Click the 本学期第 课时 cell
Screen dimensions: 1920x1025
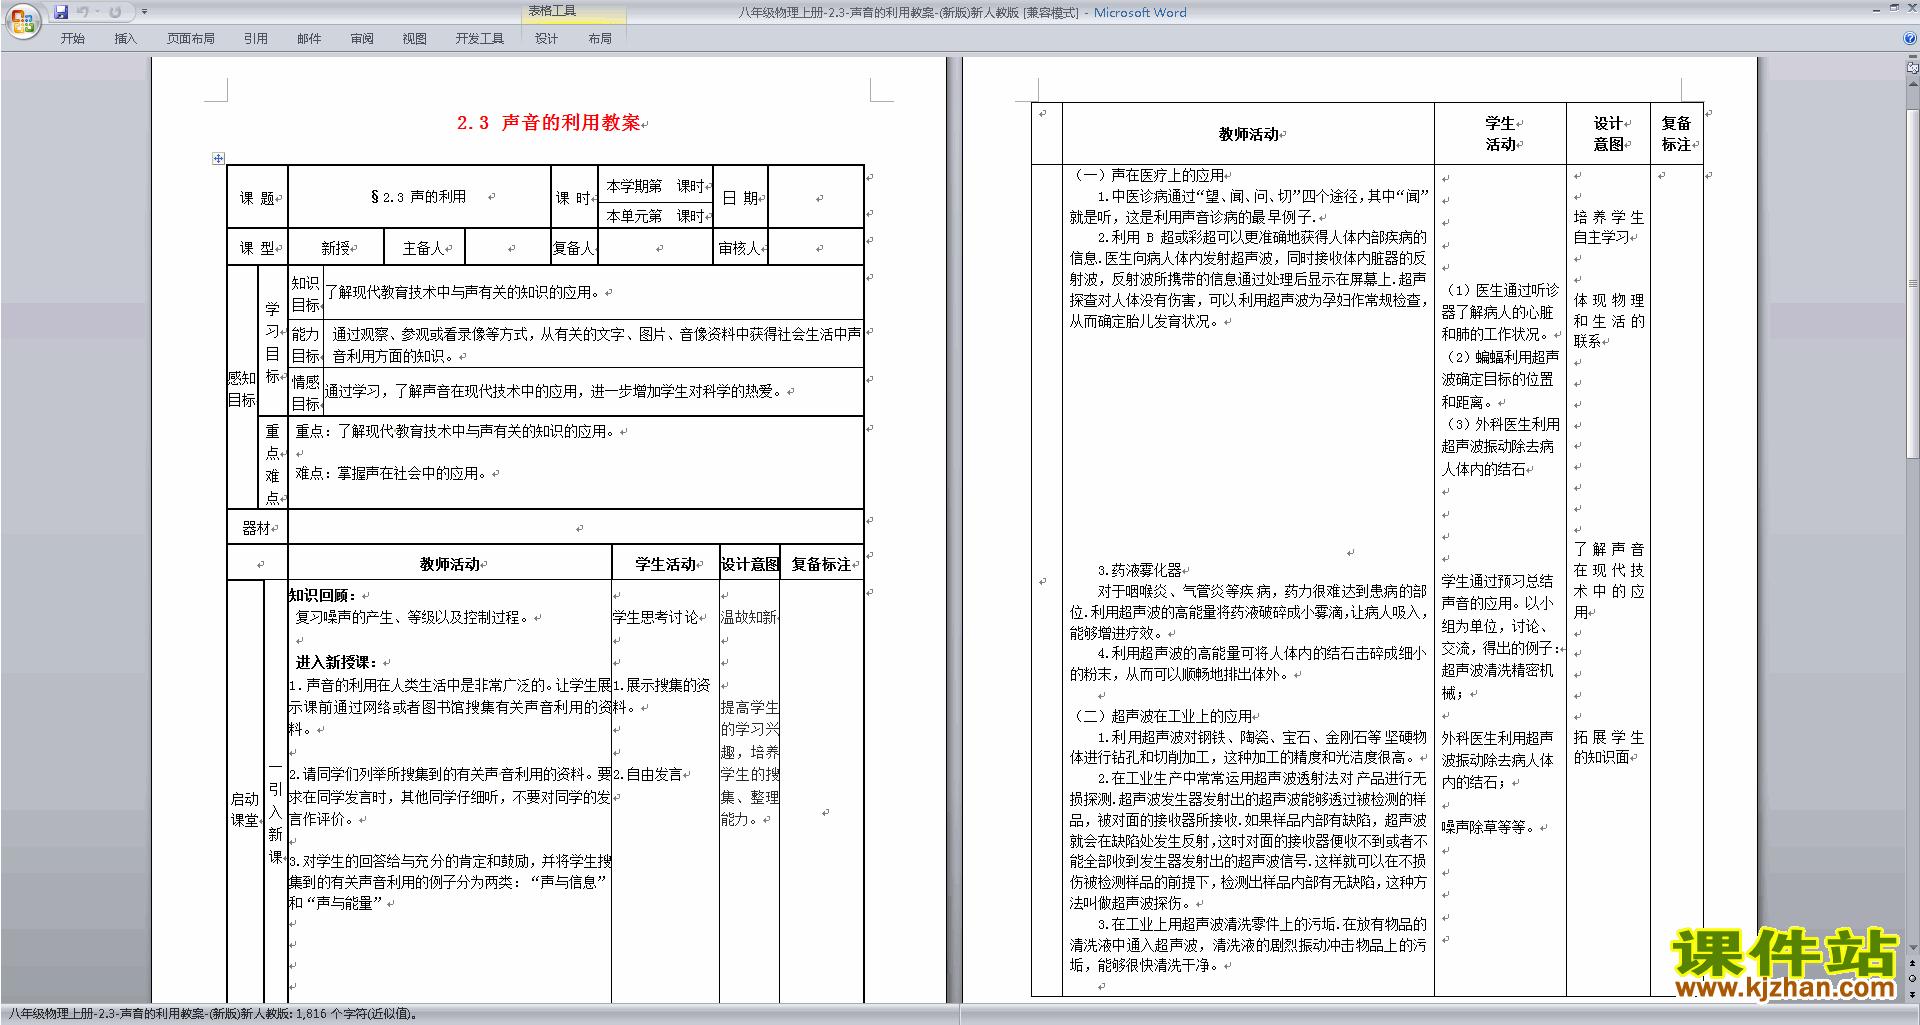tap(656, 186)
